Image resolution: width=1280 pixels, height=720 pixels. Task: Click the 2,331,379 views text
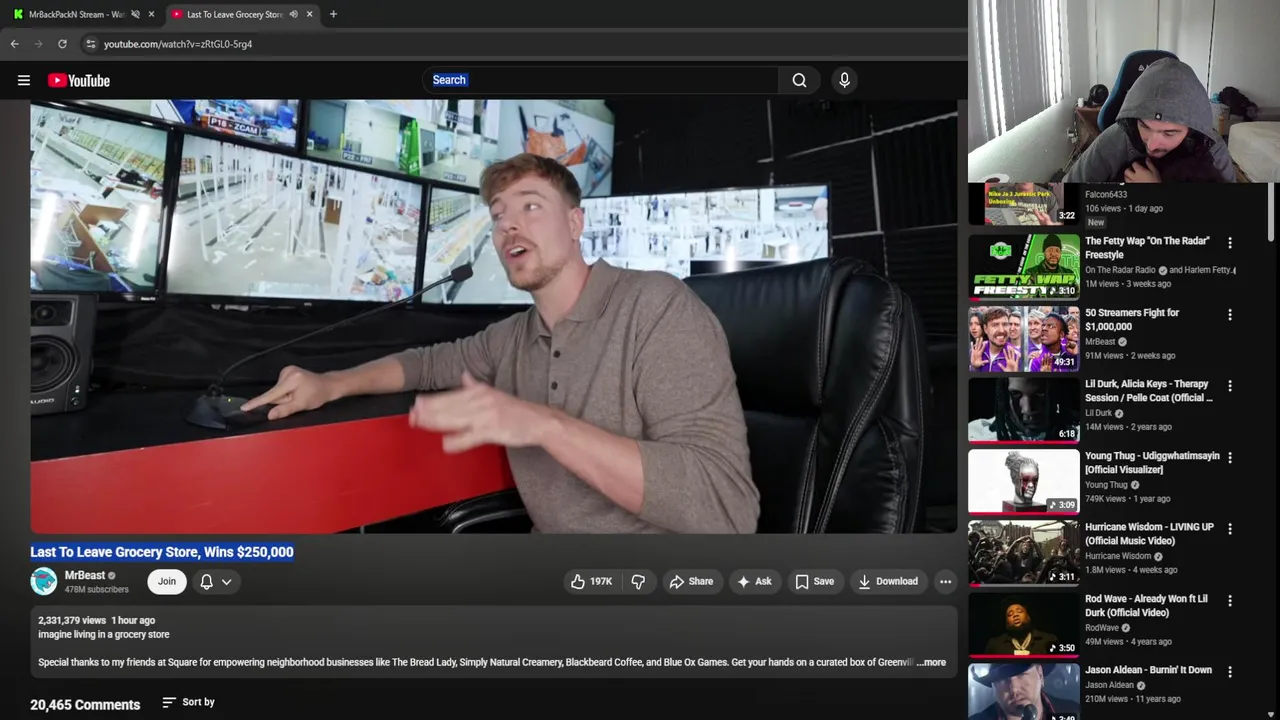[x=72, y=620]
